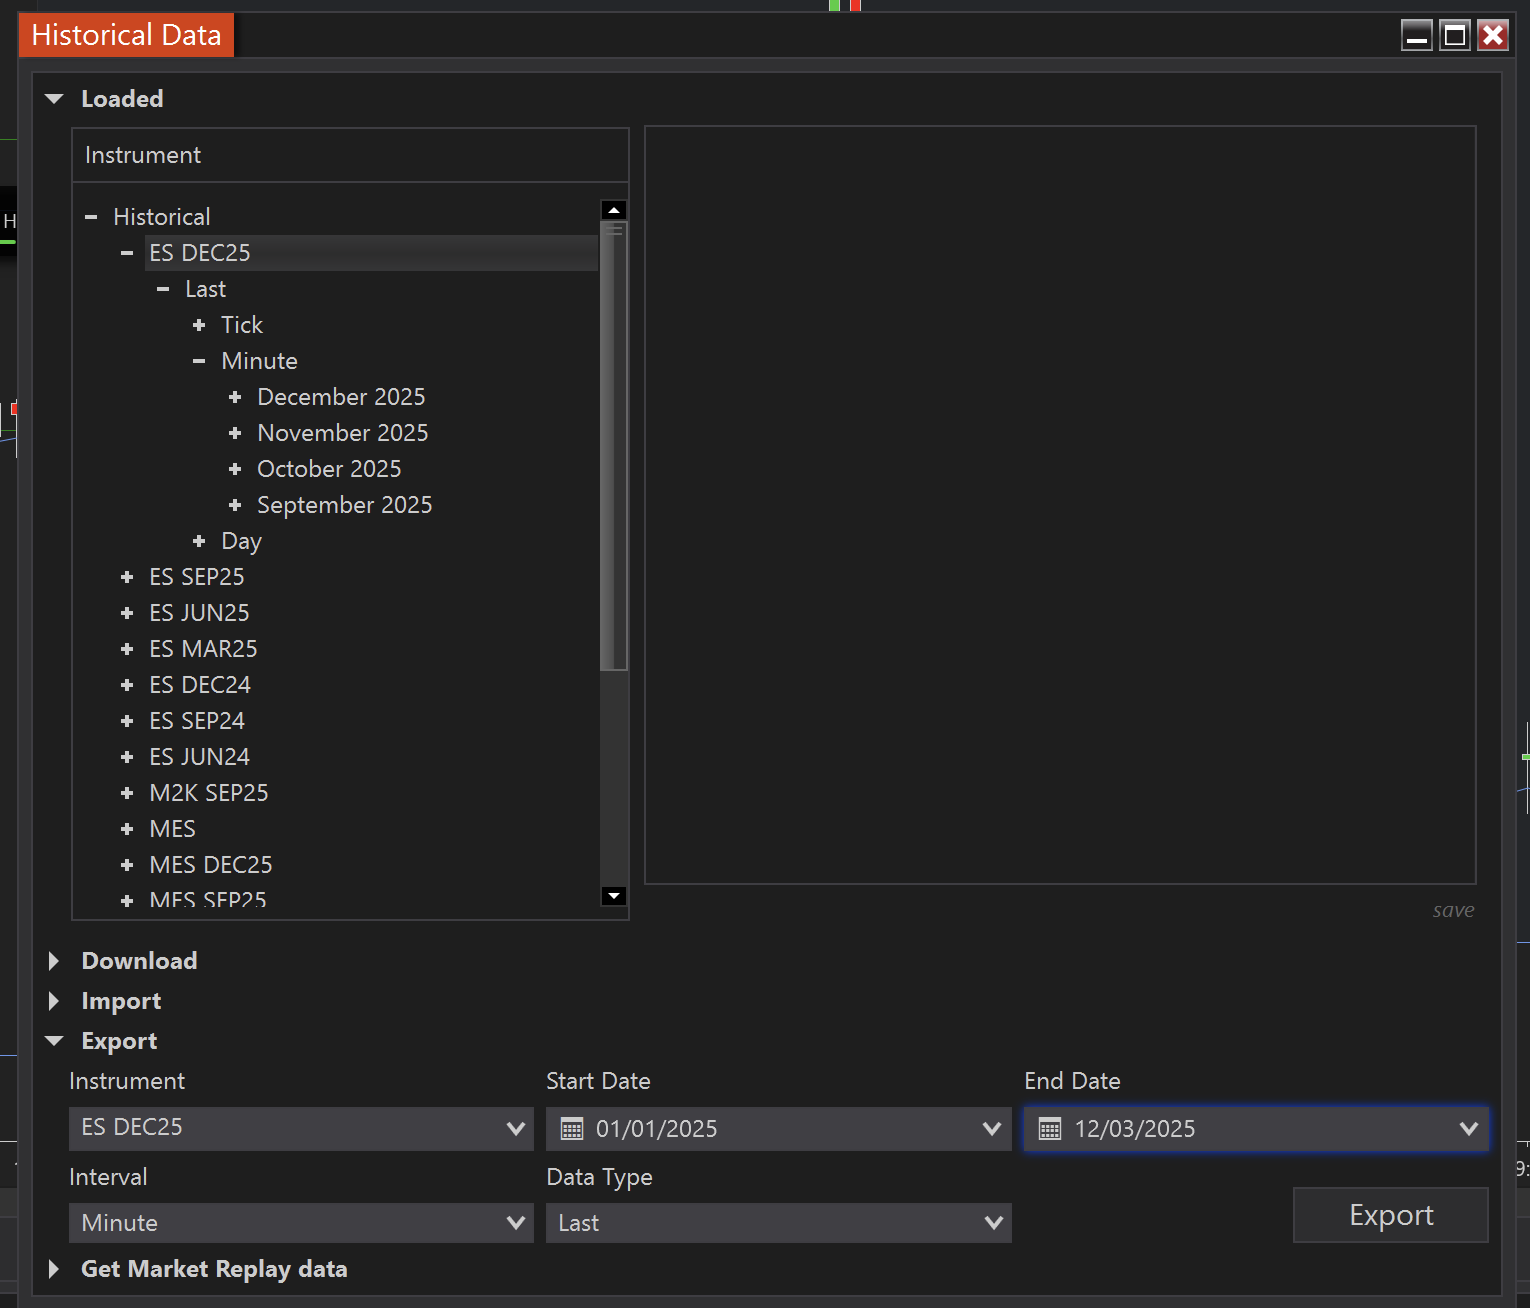Expand the M2K SEP25 instrument node
1530x1308 pixels.
click(127, 793)
